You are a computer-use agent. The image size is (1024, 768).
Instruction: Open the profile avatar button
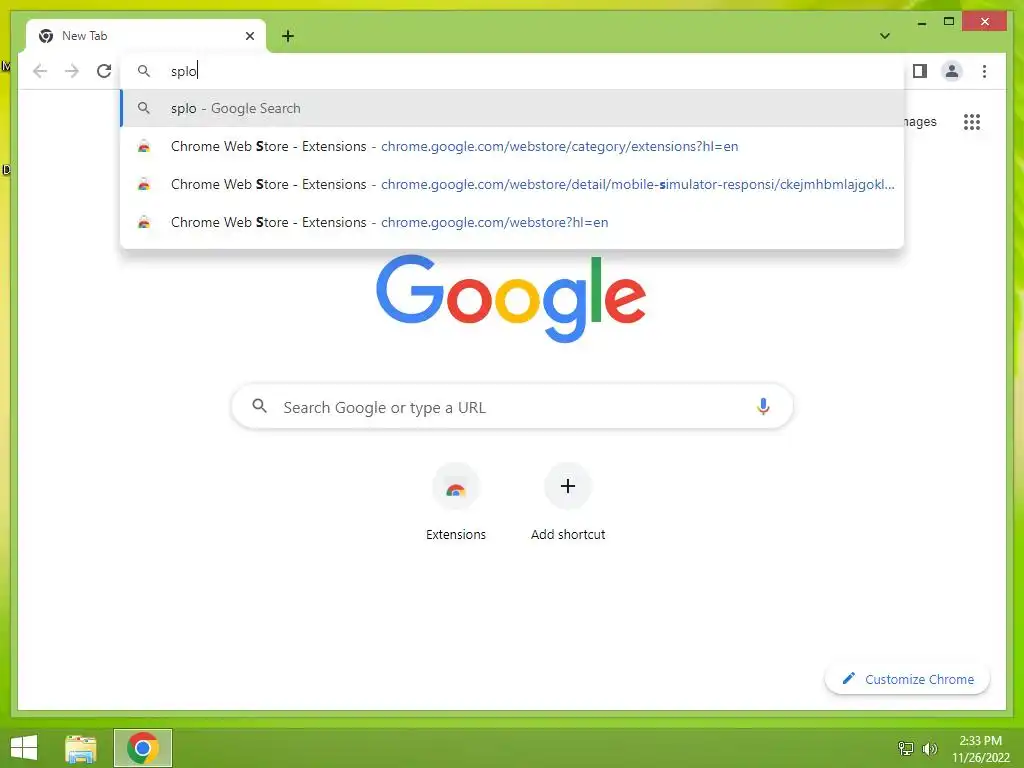952,71
